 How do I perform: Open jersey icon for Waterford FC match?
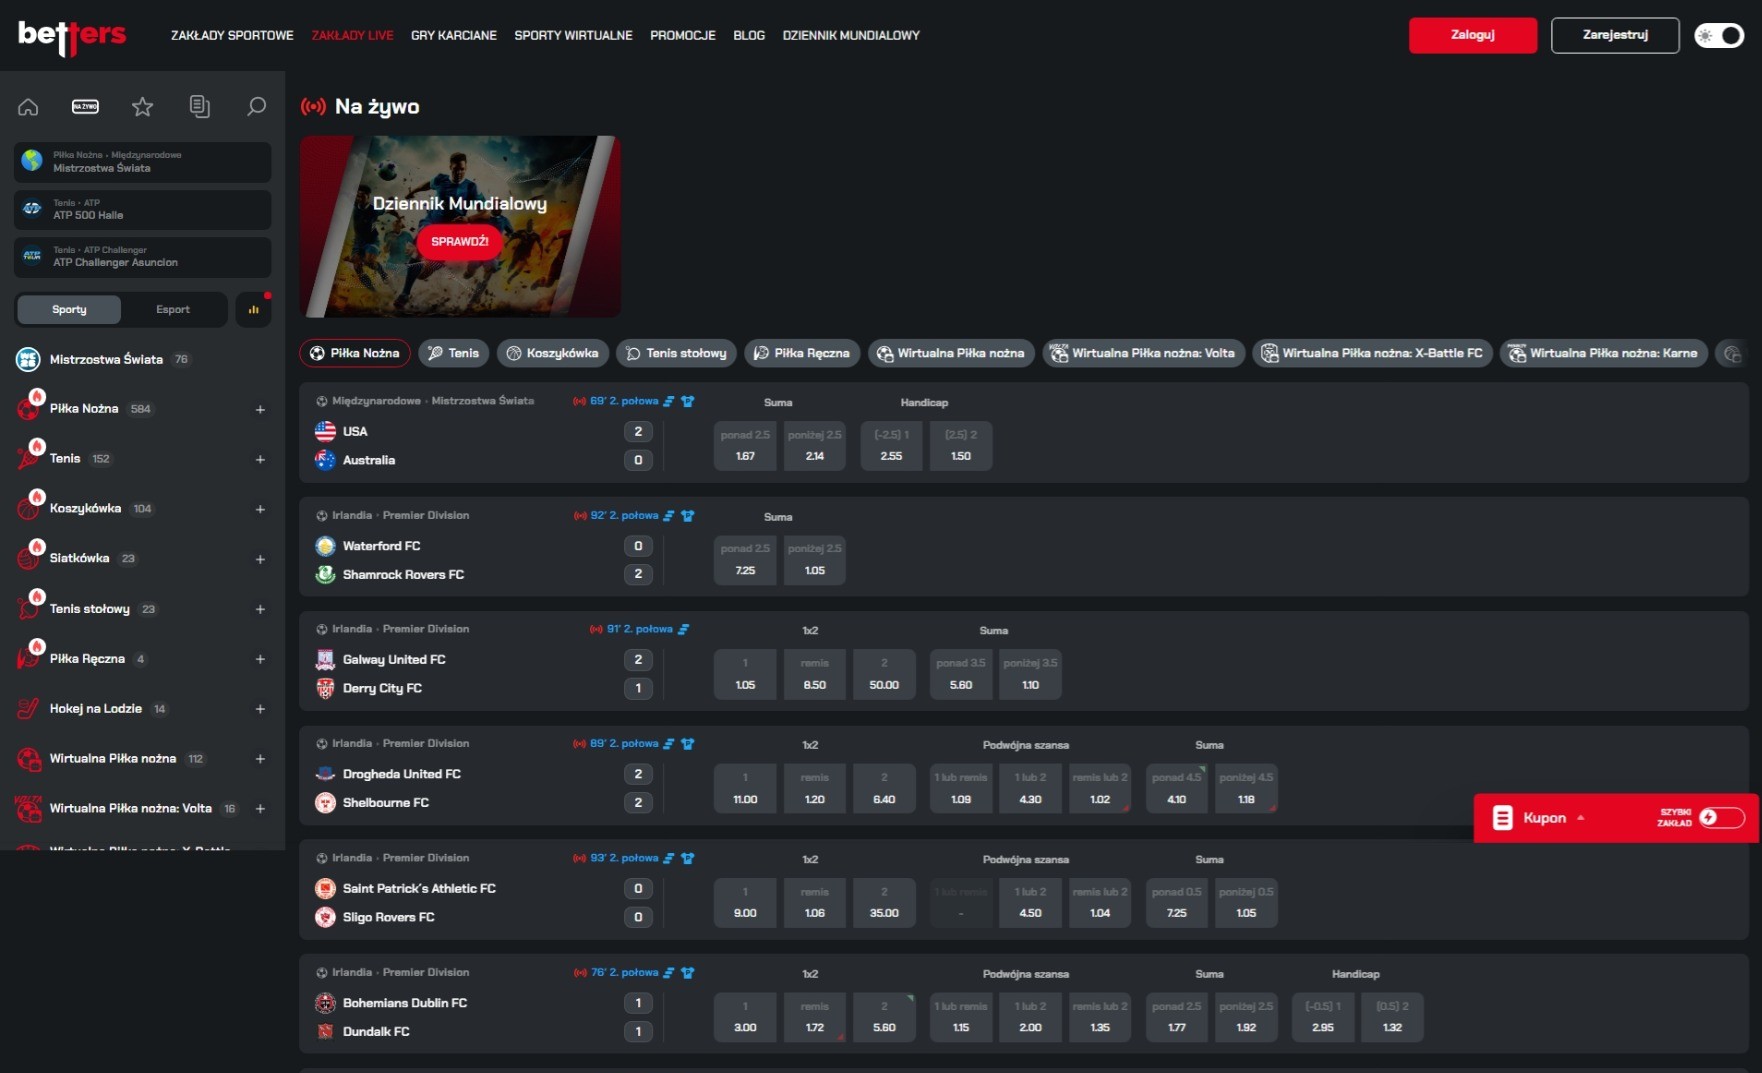point(688,516)
